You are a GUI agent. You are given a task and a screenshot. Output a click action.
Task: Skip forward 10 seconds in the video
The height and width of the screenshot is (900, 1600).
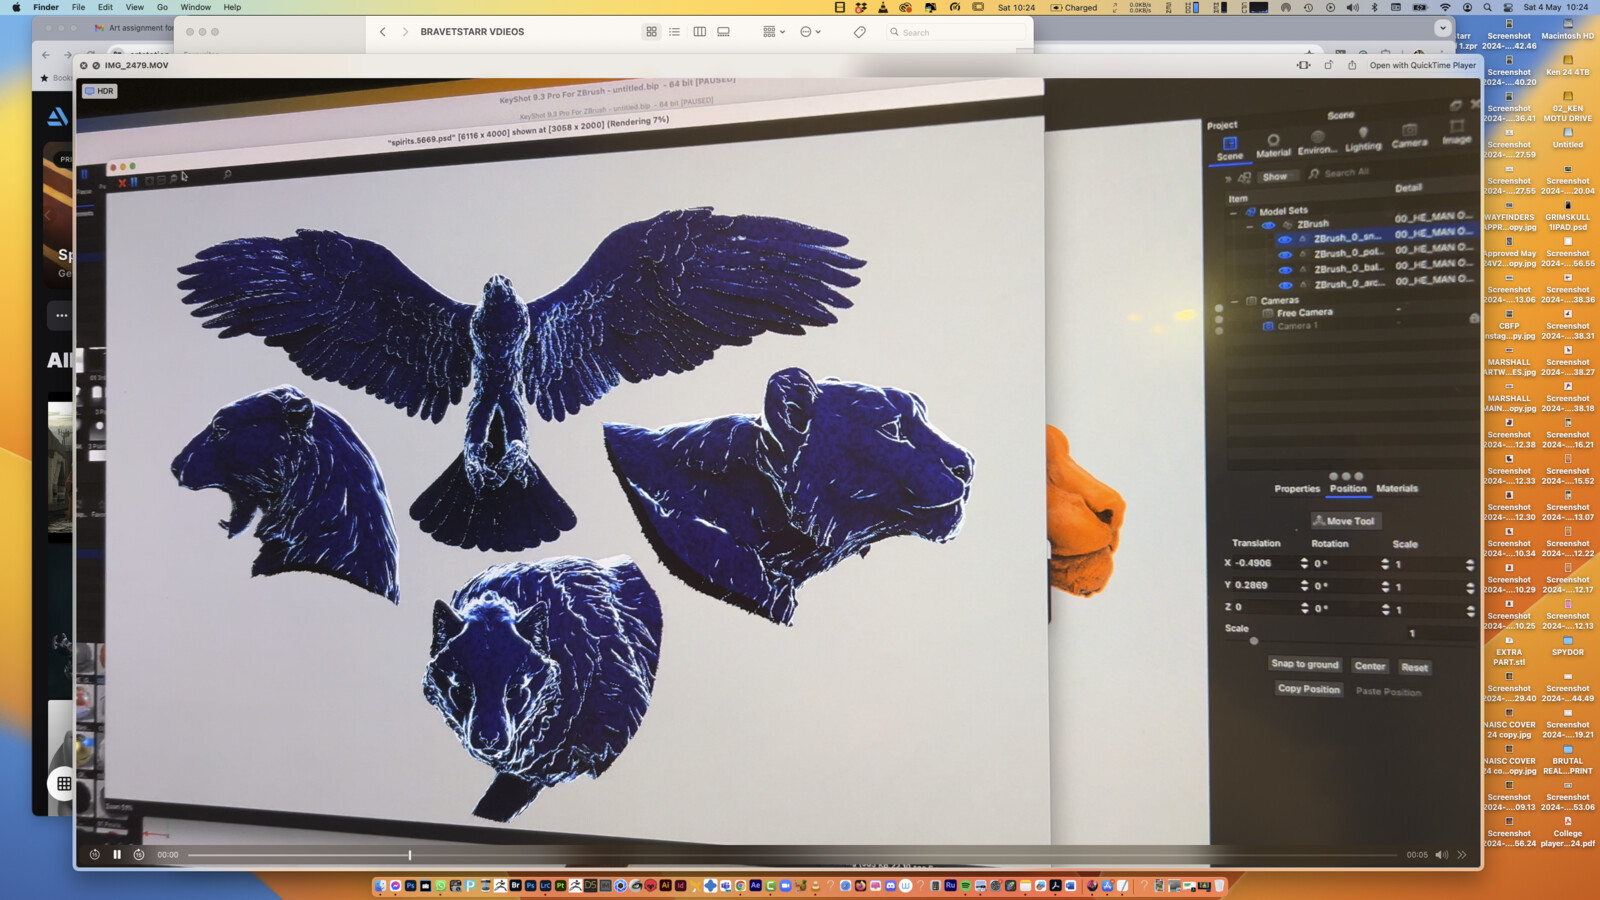click(x=139, y=854)
